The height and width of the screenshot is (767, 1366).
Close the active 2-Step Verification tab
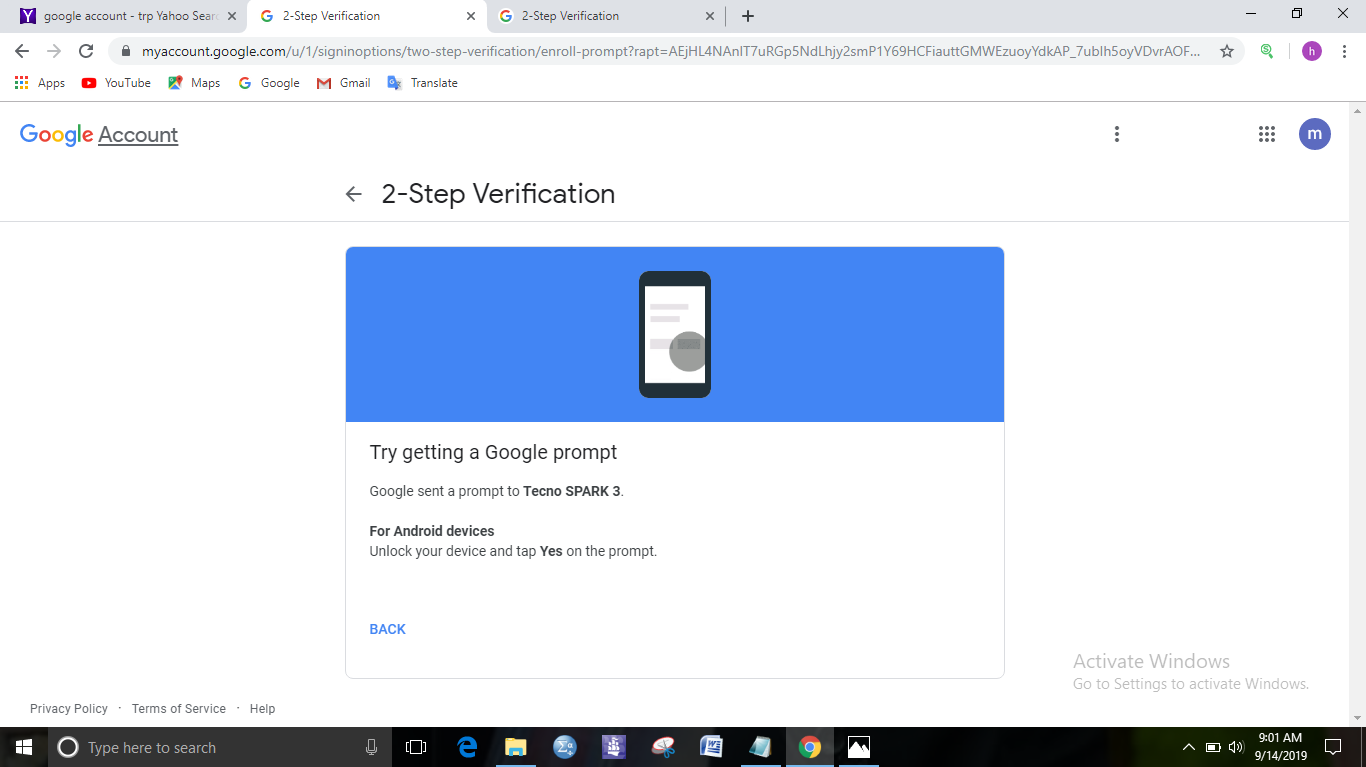[x=471, y=16]
